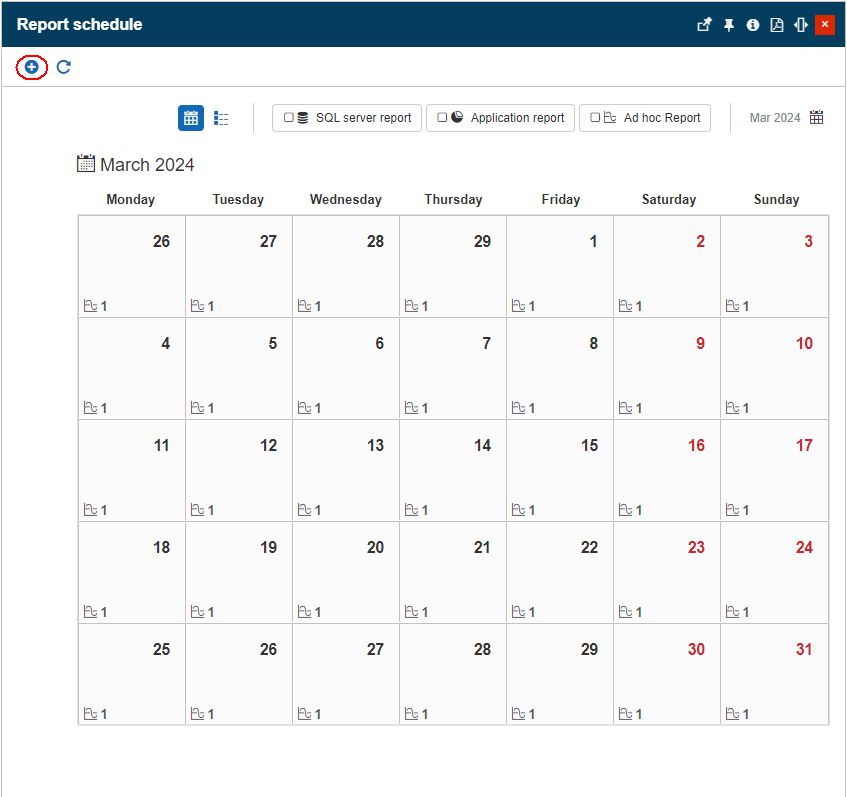Check the Ad hoc Report filter box

595,118
